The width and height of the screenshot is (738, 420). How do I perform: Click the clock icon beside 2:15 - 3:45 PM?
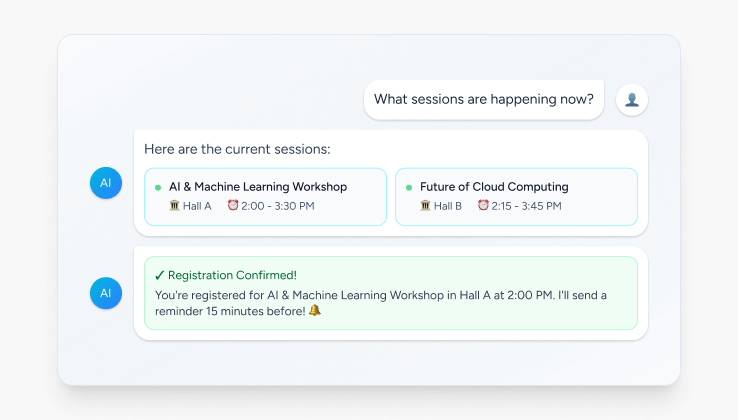pos(484,206)
